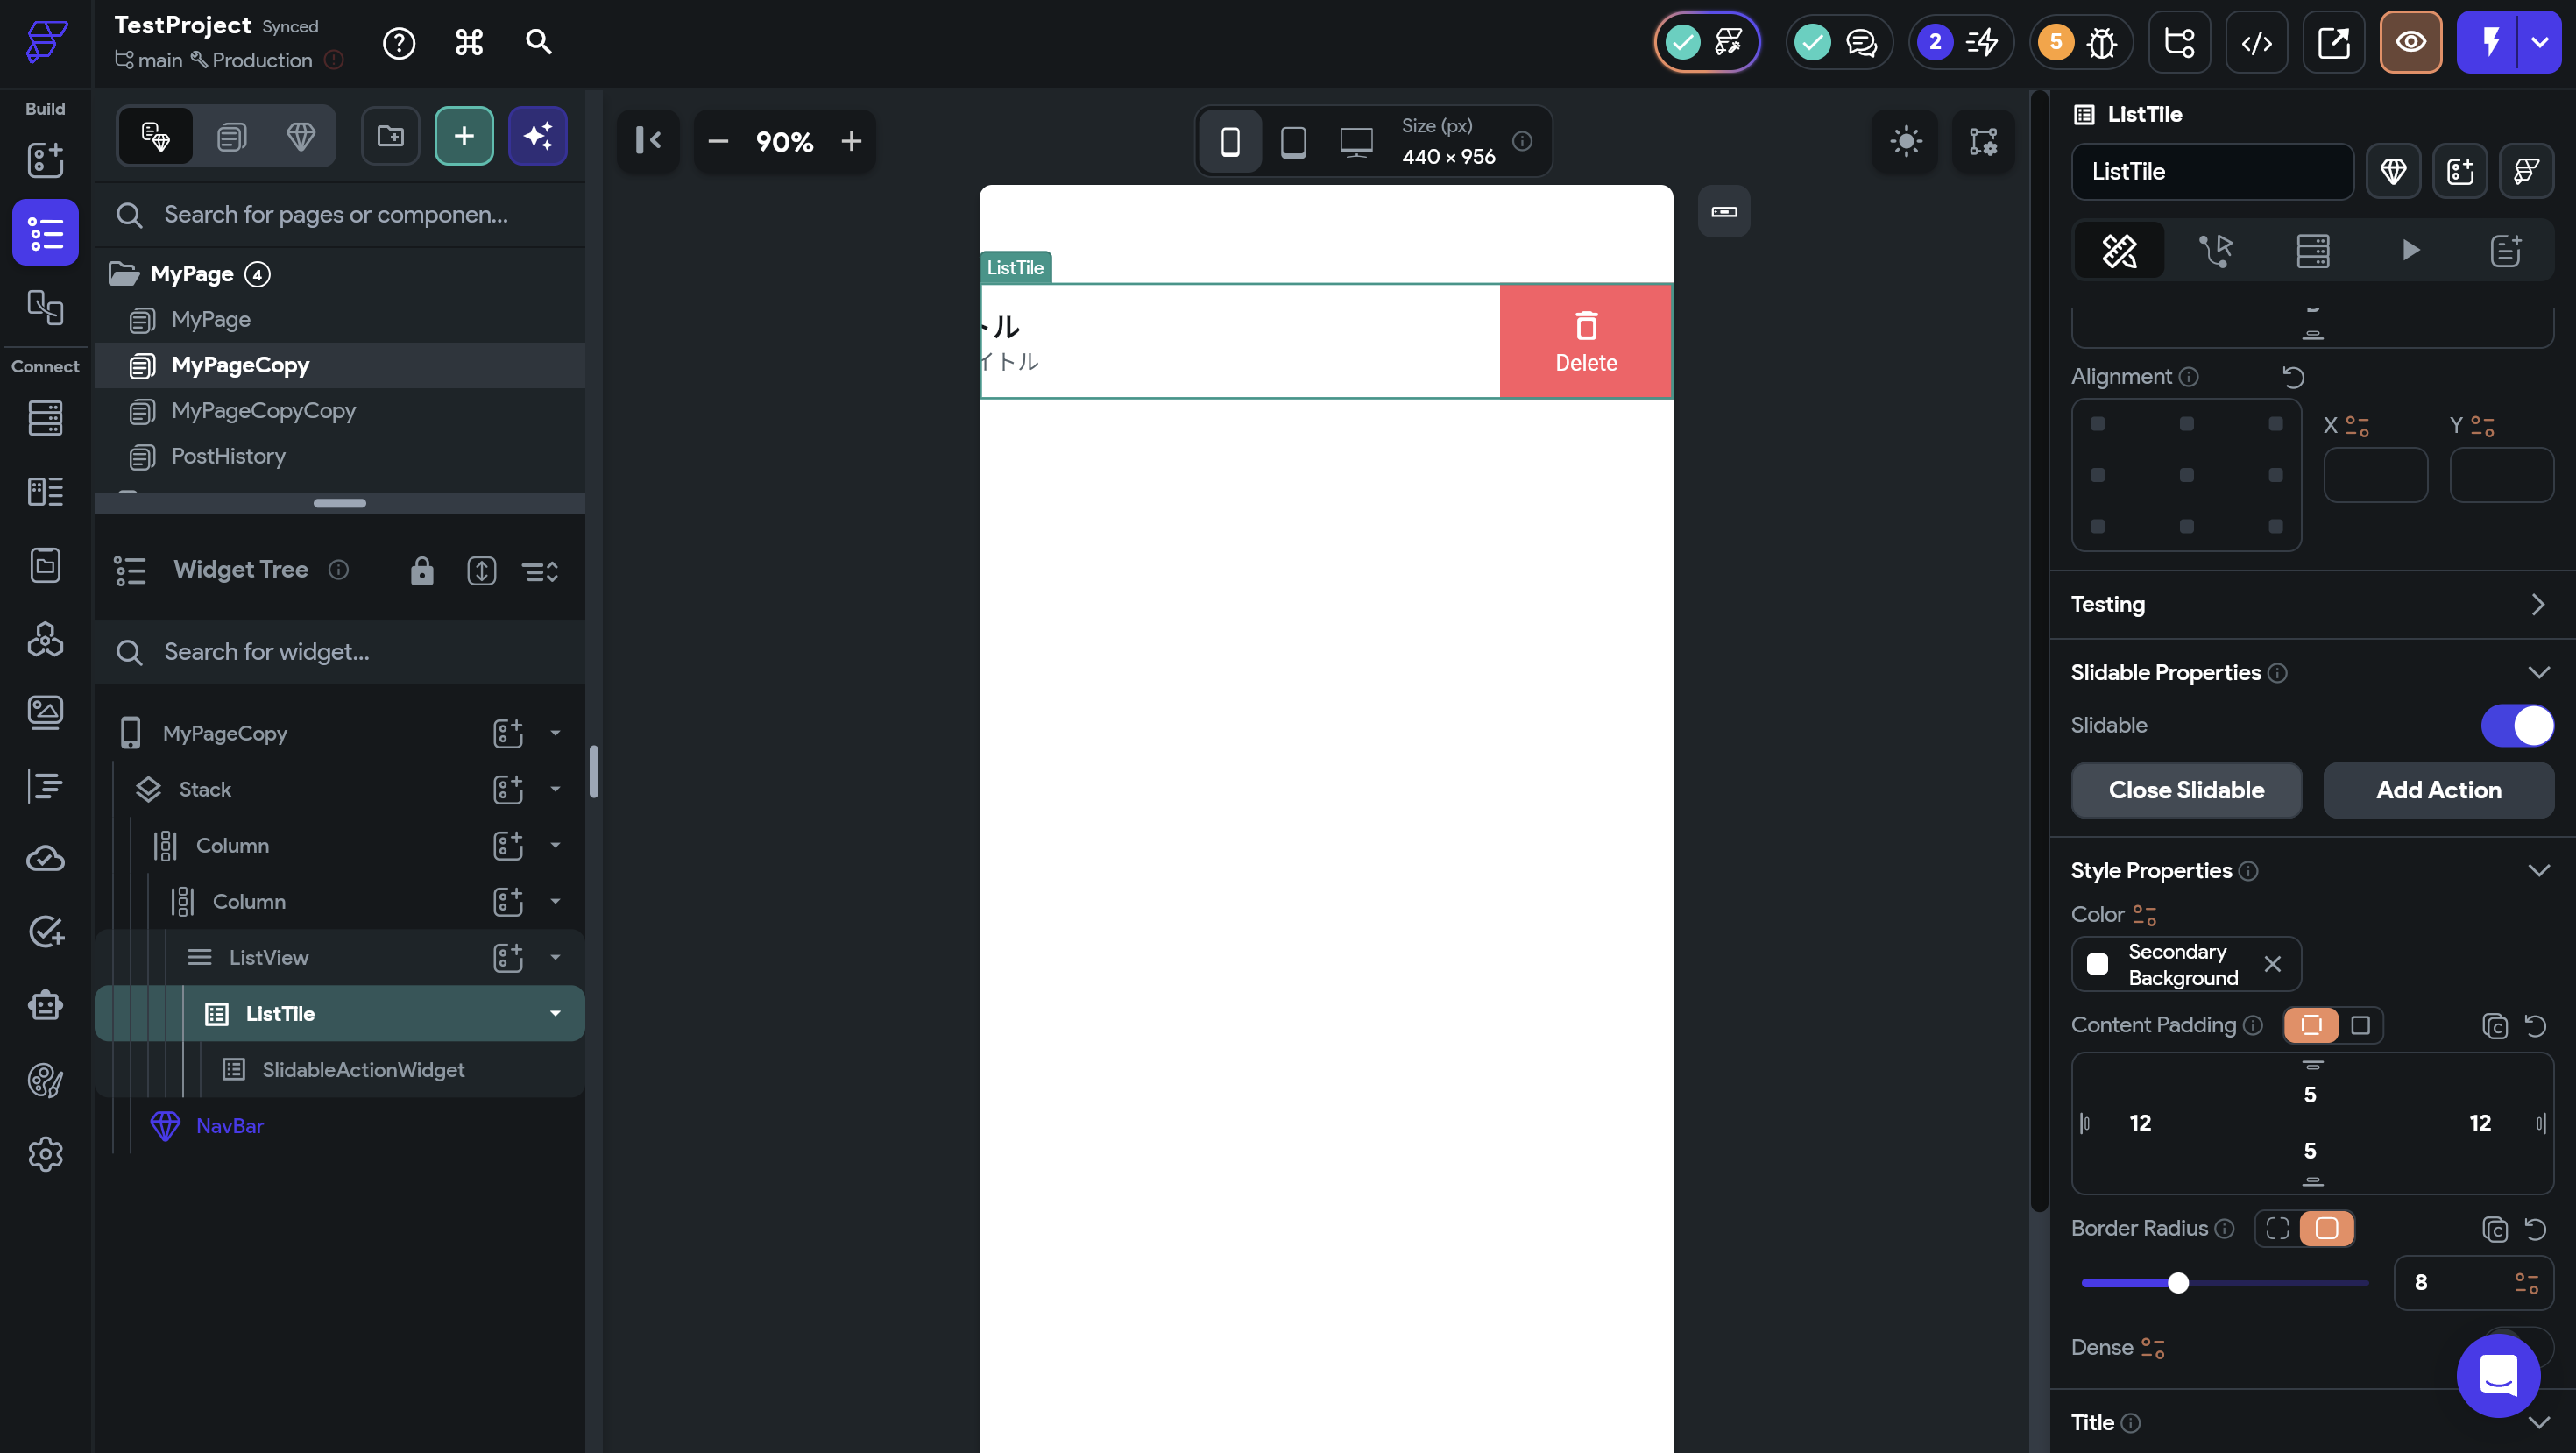Select tablet device canvas size
This screenshot has width=2576, height=1453.
coord(1293,141)
